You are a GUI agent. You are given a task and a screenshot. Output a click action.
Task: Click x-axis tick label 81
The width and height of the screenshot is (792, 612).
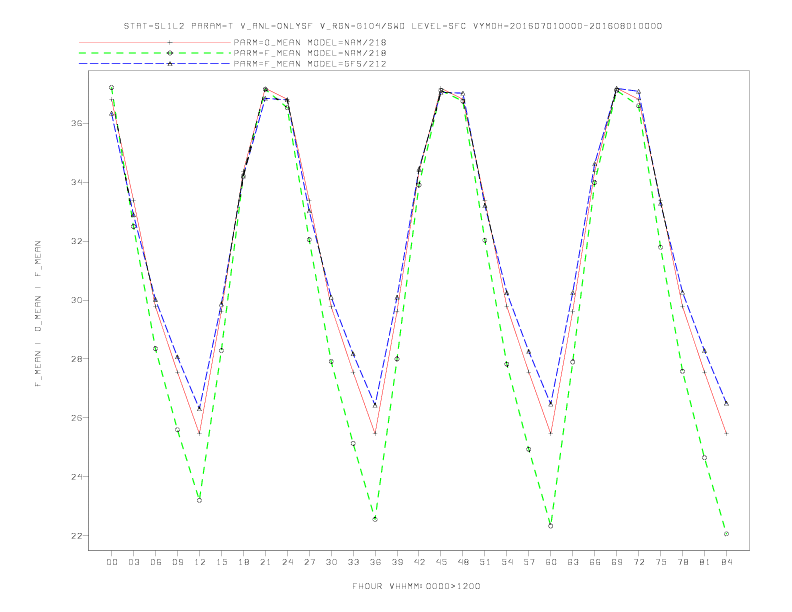(705, 562)
